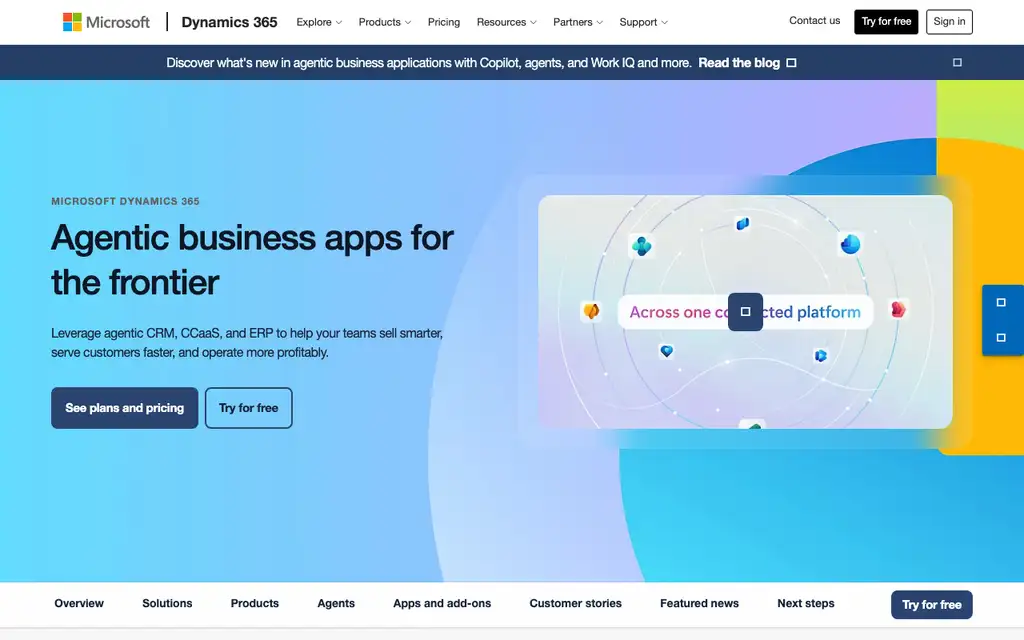Open the Dynamics 365 home link
The image size is (1024, 640).
click(229, 22)
